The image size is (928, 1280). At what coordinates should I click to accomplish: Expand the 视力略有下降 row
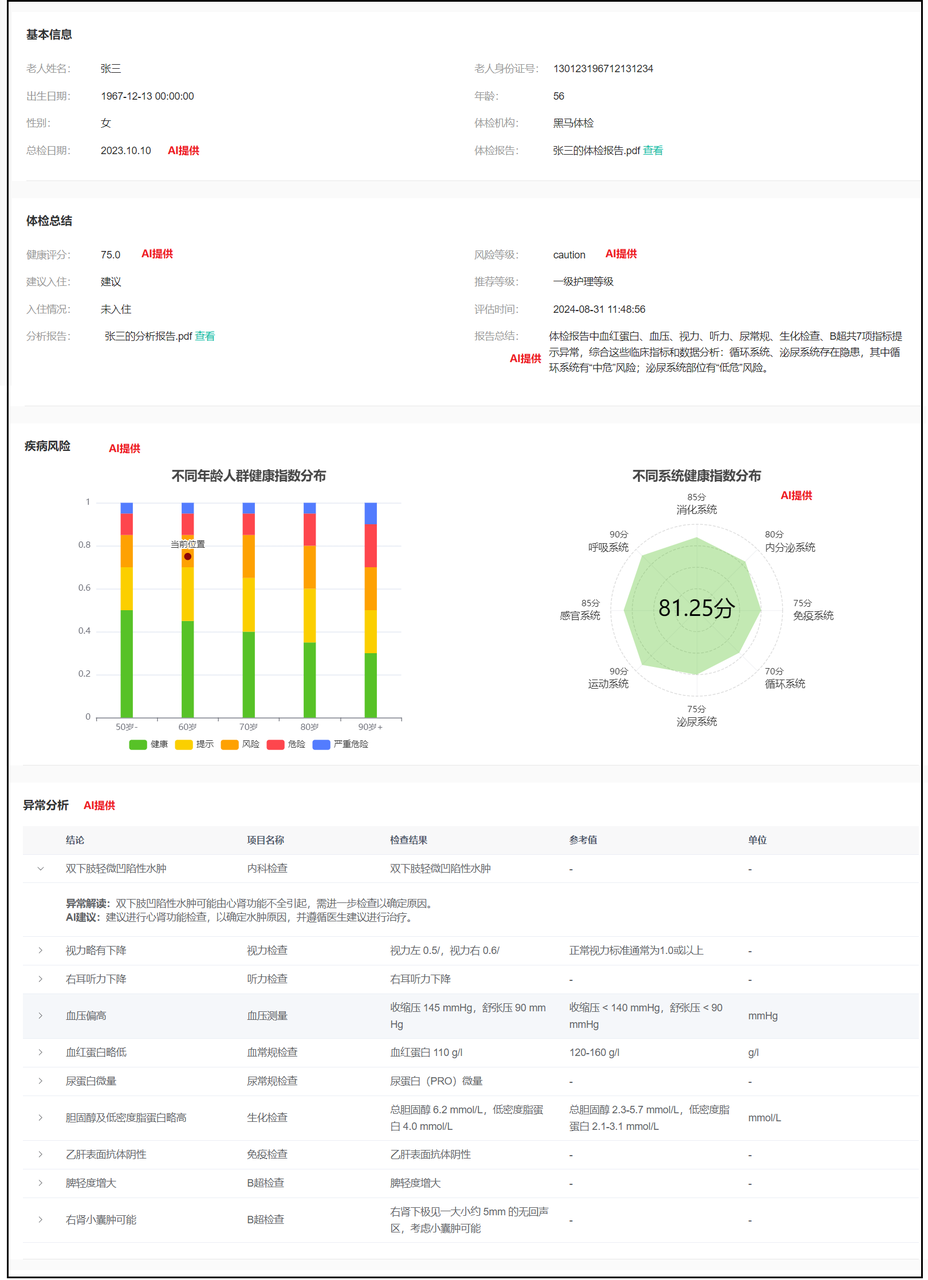click(41, 950)
